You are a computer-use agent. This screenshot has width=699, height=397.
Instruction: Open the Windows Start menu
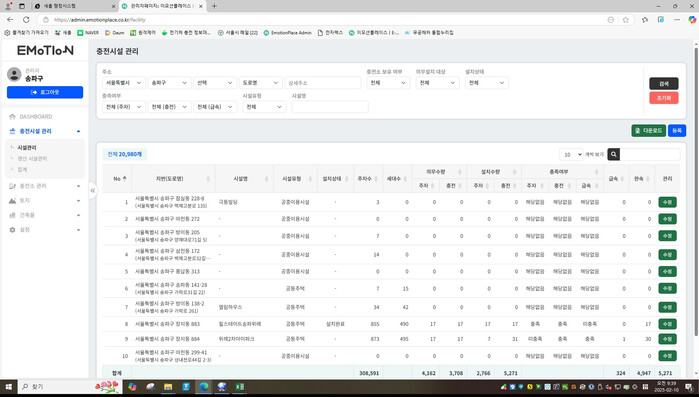[x=8, y=387]
